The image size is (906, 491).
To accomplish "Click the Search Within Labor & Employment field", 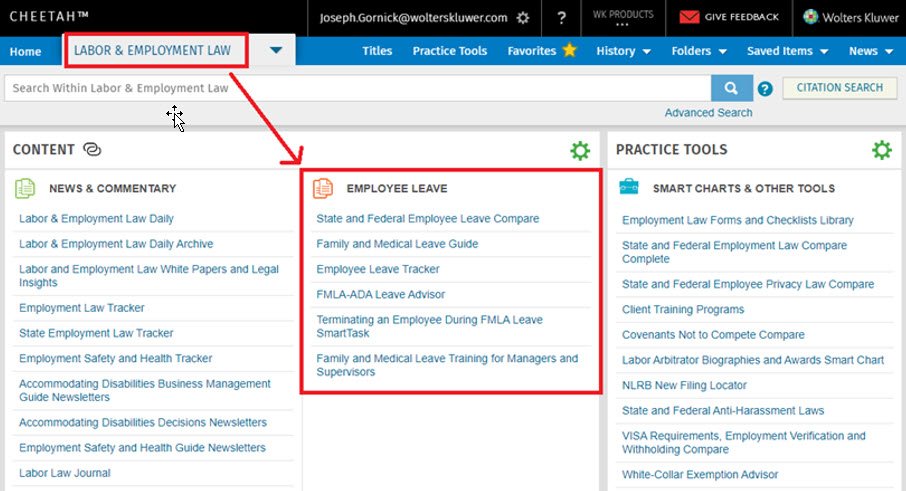I will [355, 88].
